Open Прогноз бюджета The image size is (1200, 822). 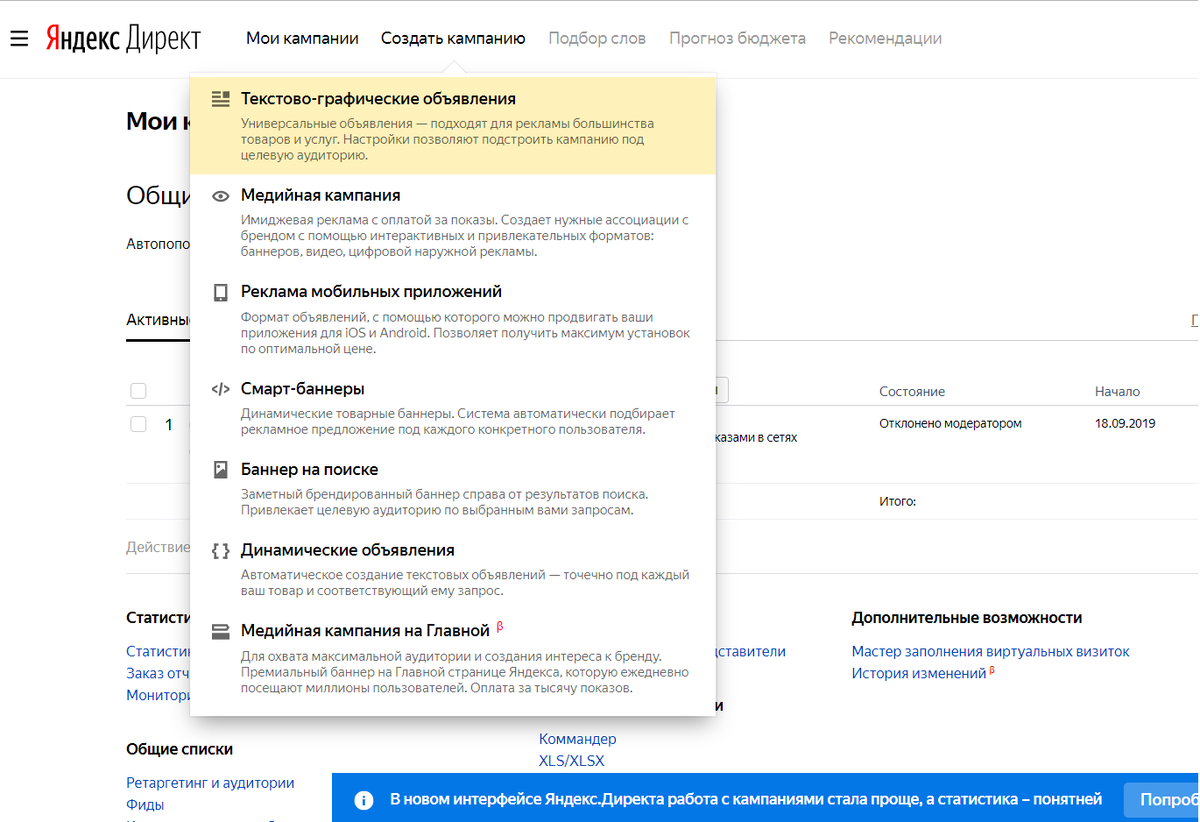pos(737,38)
